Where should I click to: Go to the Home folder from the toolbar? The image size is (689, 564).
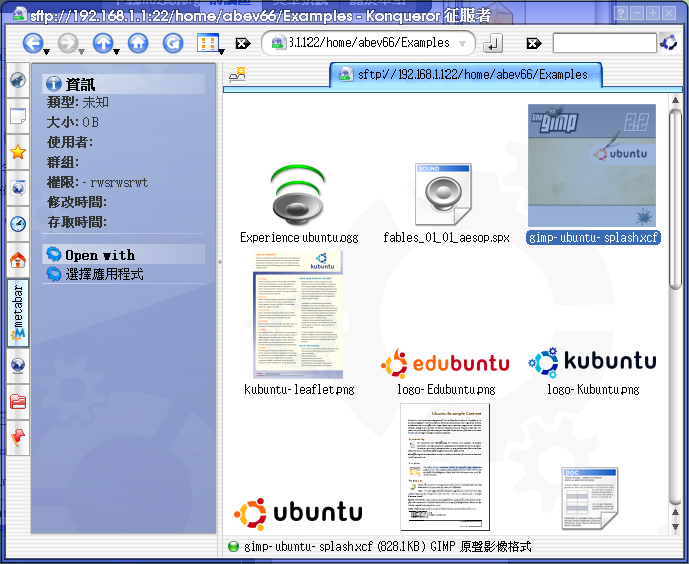[x=138, y=43]
